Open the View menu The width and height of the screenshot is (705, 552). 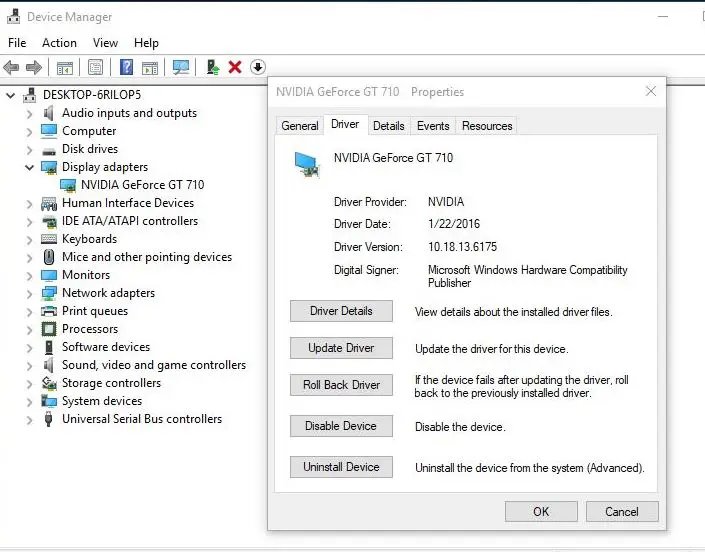coord(105,43)
